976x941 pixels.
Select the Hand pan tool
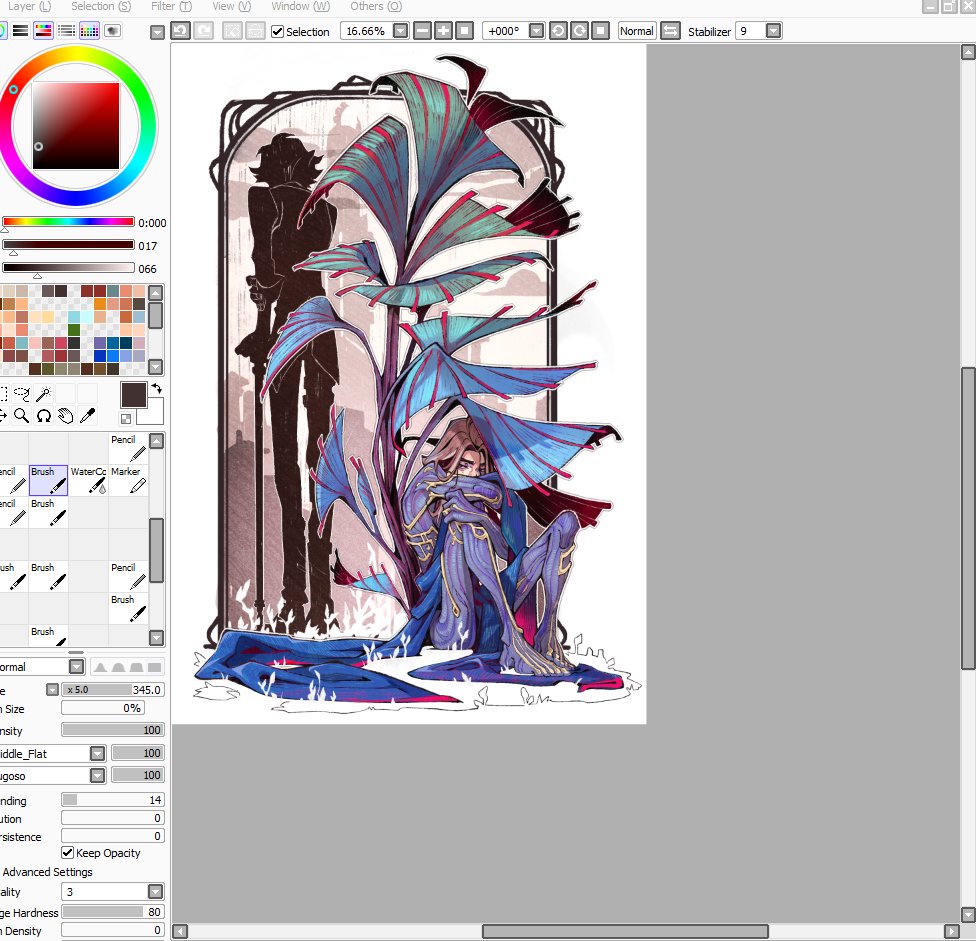coord(65,415)
